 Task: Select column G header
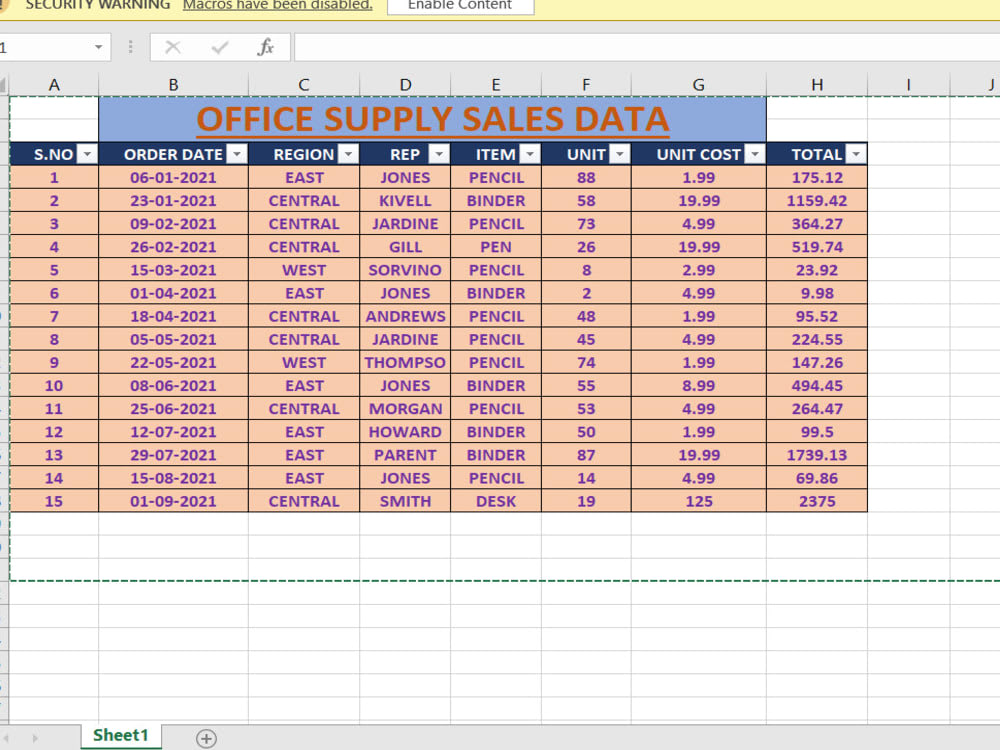tap(699, 85)
